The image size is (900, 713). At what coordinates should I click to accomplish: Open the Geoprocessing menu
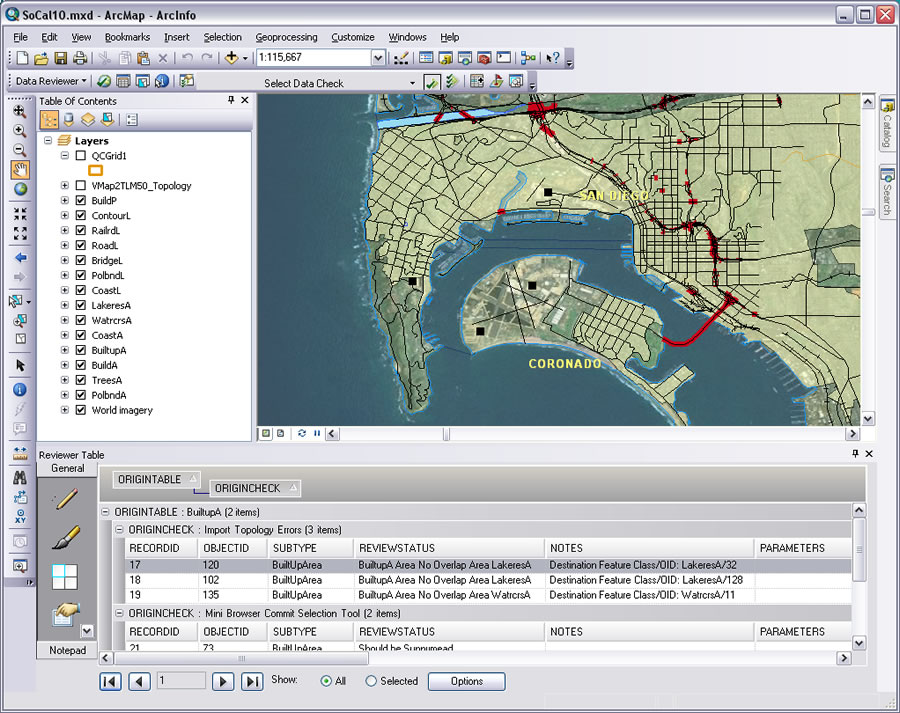pos(285,37)
